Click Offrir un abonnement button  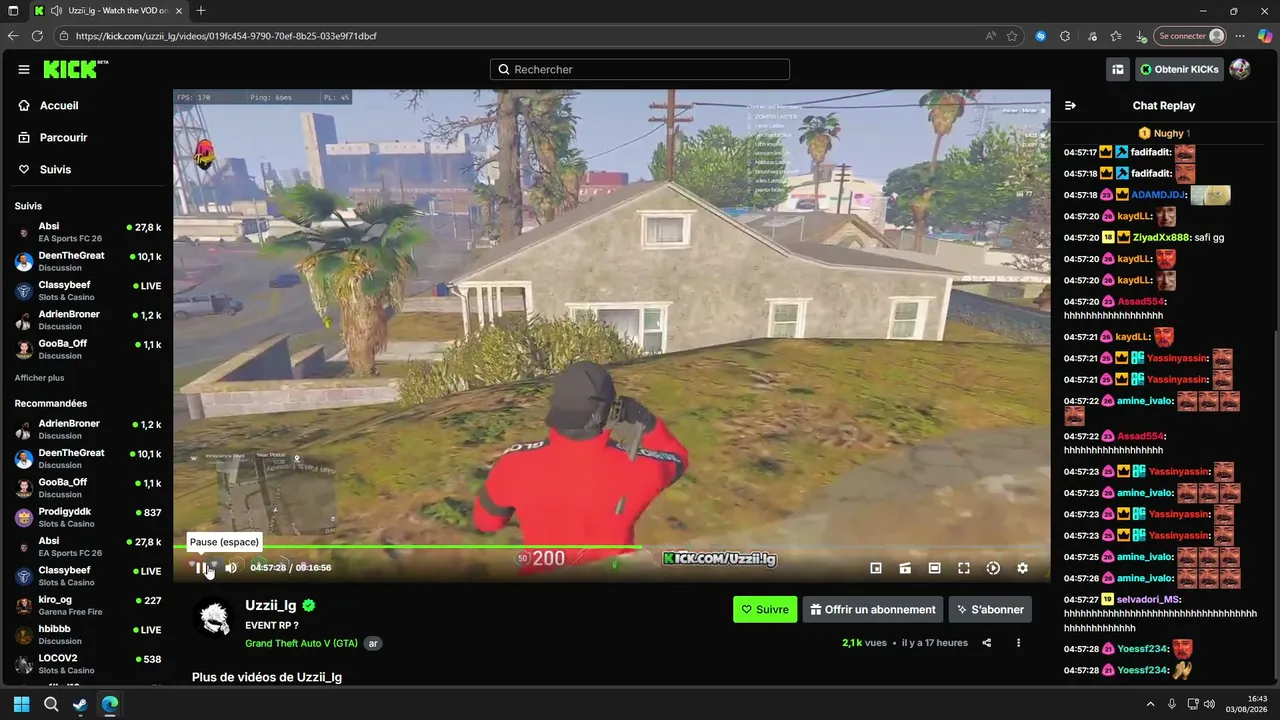click(x=872, y=609)
